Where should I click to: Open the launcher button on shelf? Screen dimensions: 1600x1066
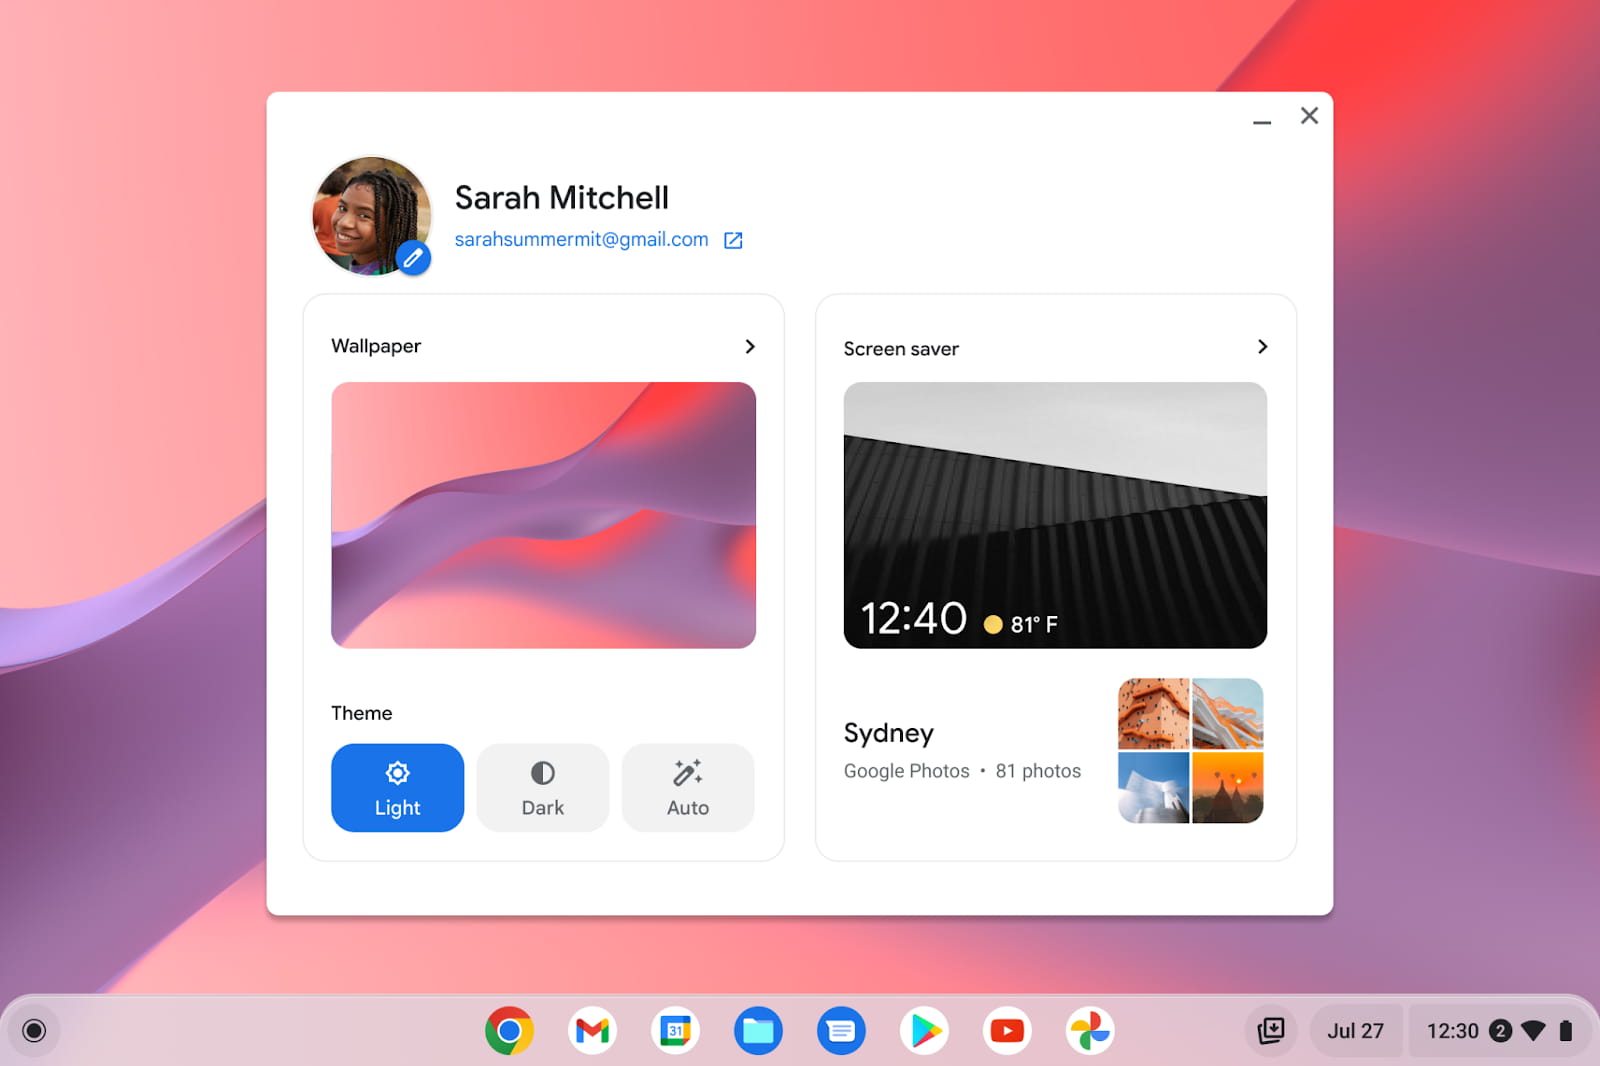(34, 1030)
